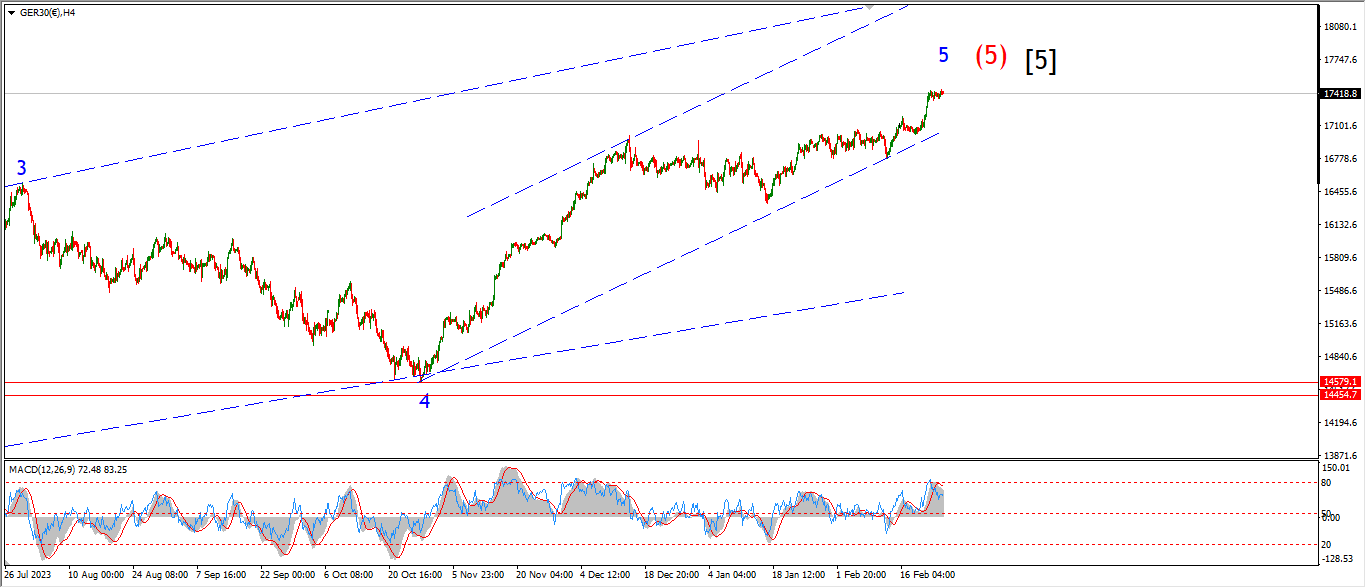Click the red 14579.1 price level tag
This screenshot has height=588, width=1366.
click(x=1340, y=382)
